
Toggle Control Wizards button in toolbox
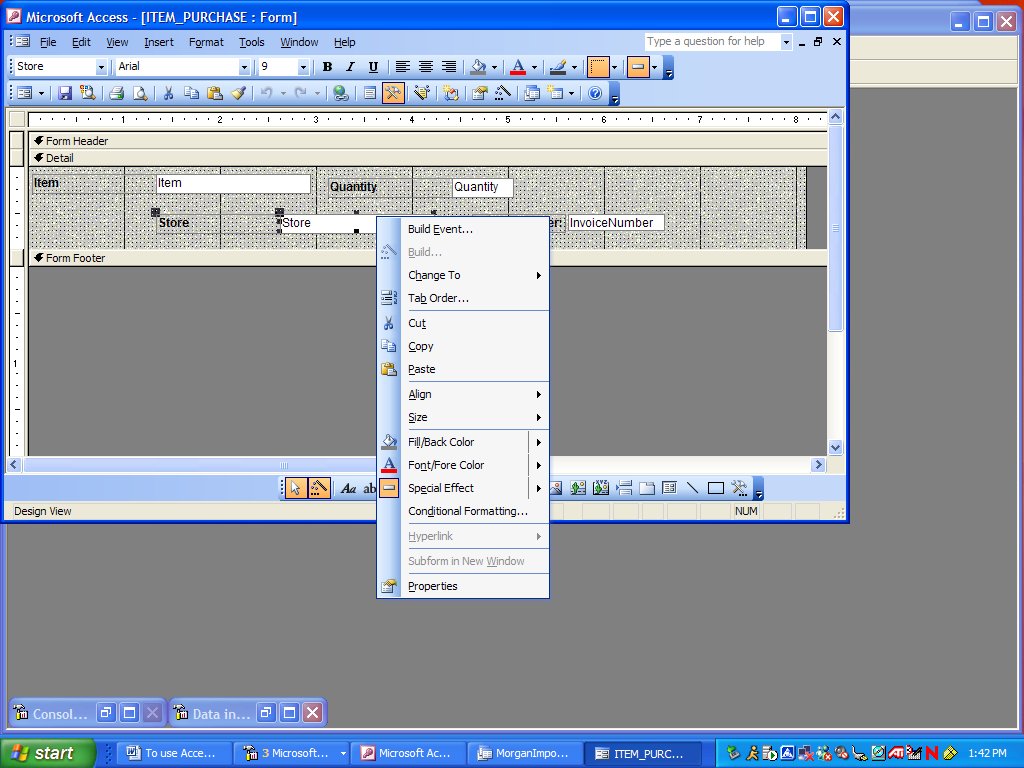point(319,489)
